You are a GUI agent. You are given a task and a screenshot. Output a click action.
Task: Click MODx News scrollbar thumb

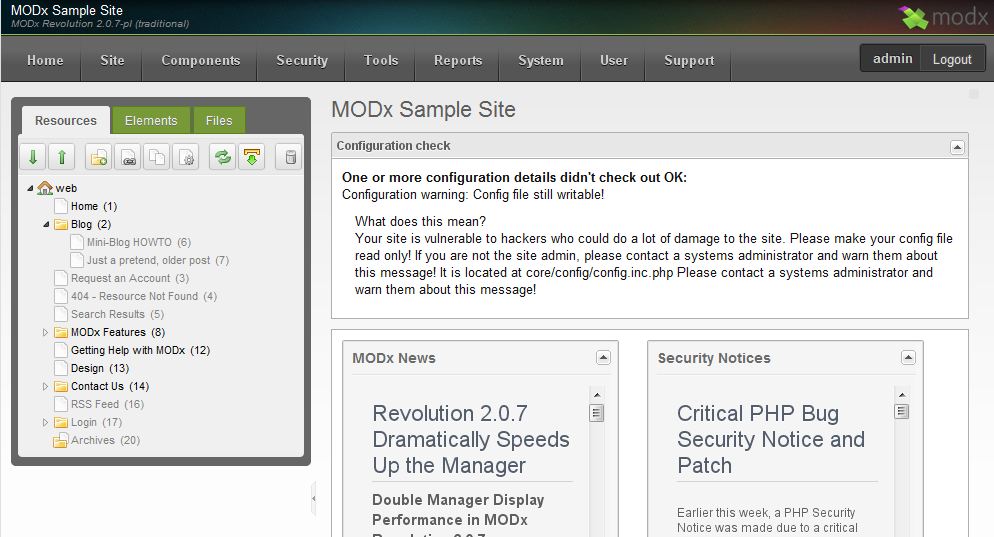click(x=597, y=413)
